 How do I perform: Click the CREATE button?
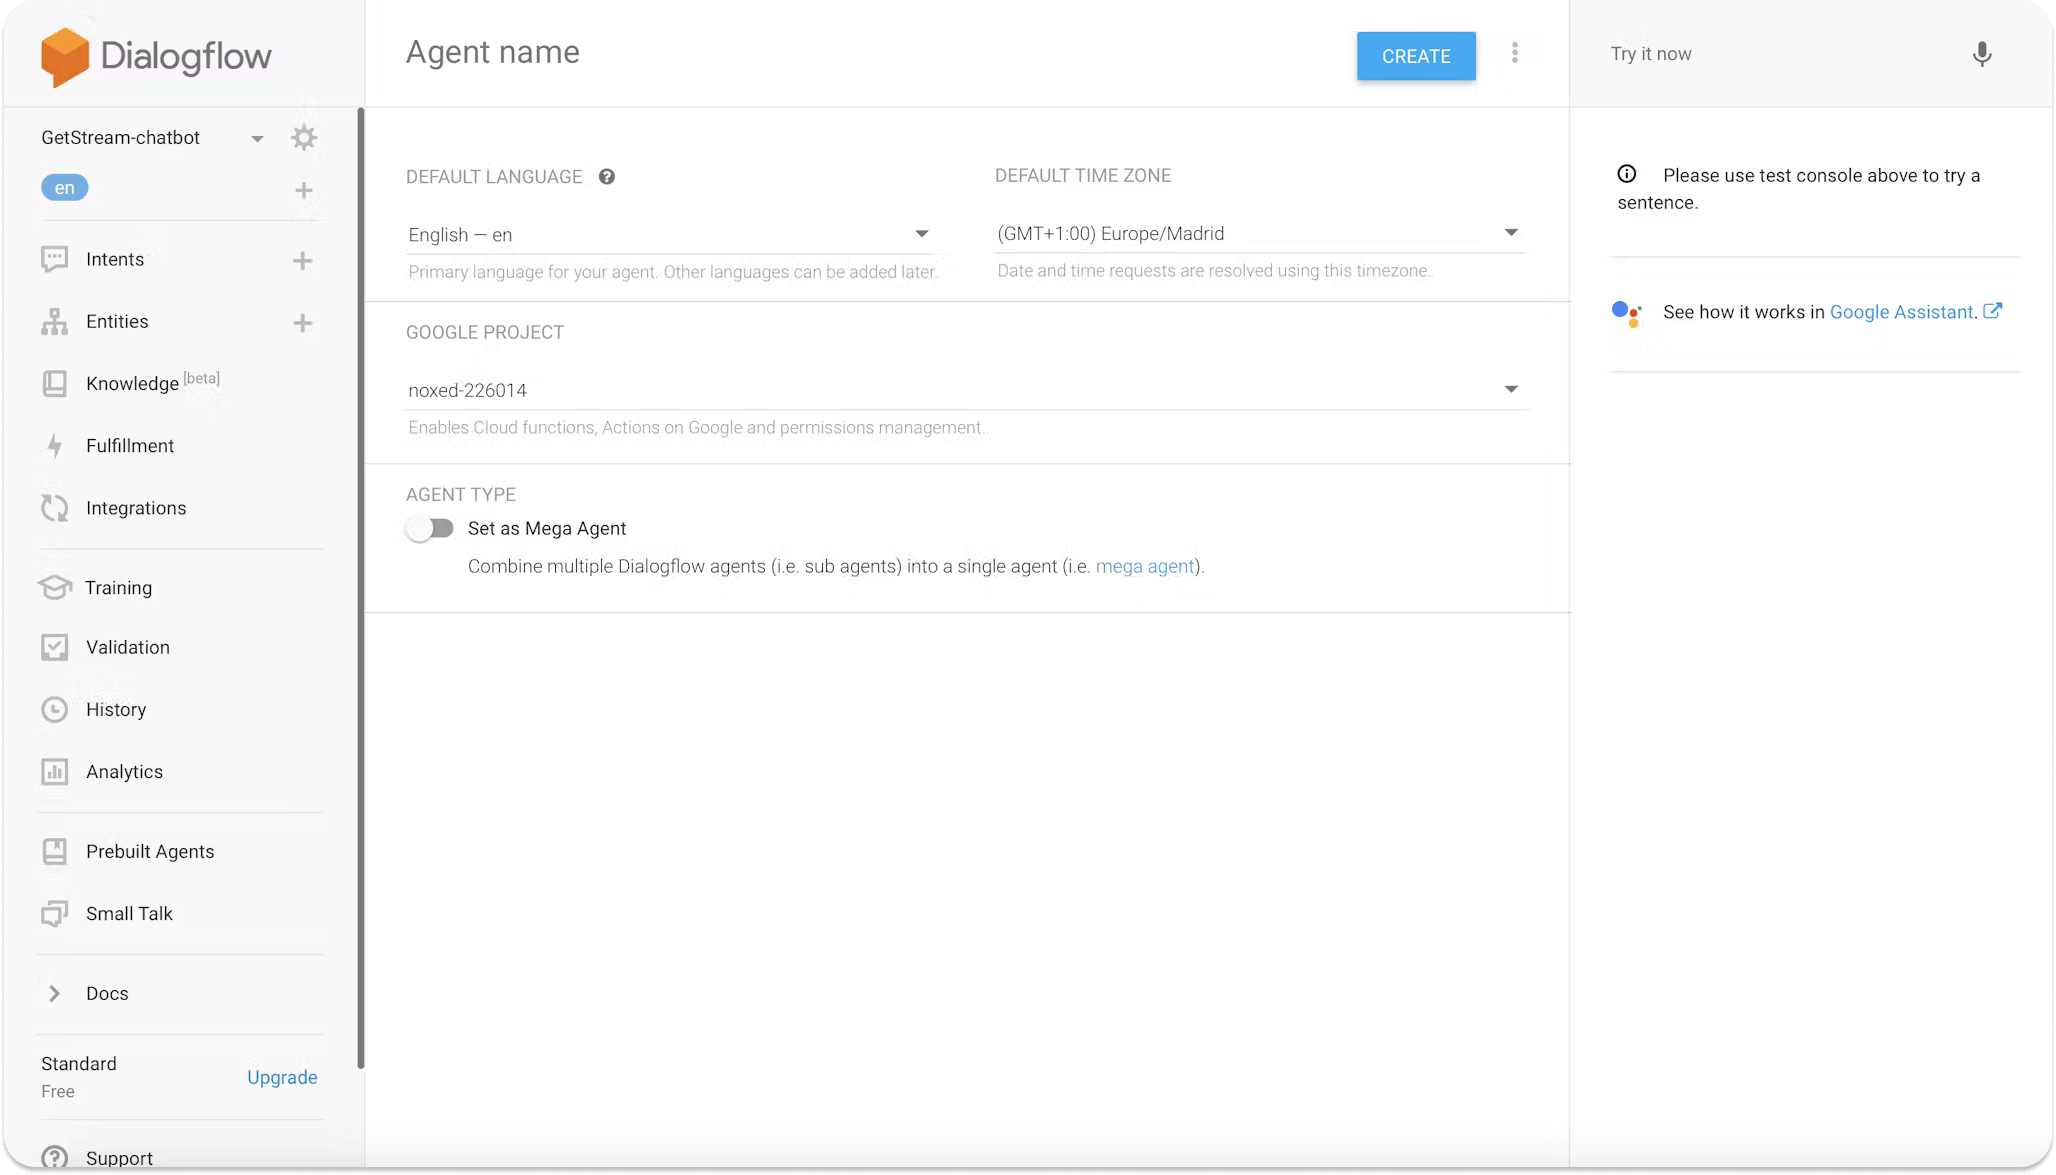tap(1415, 56)
